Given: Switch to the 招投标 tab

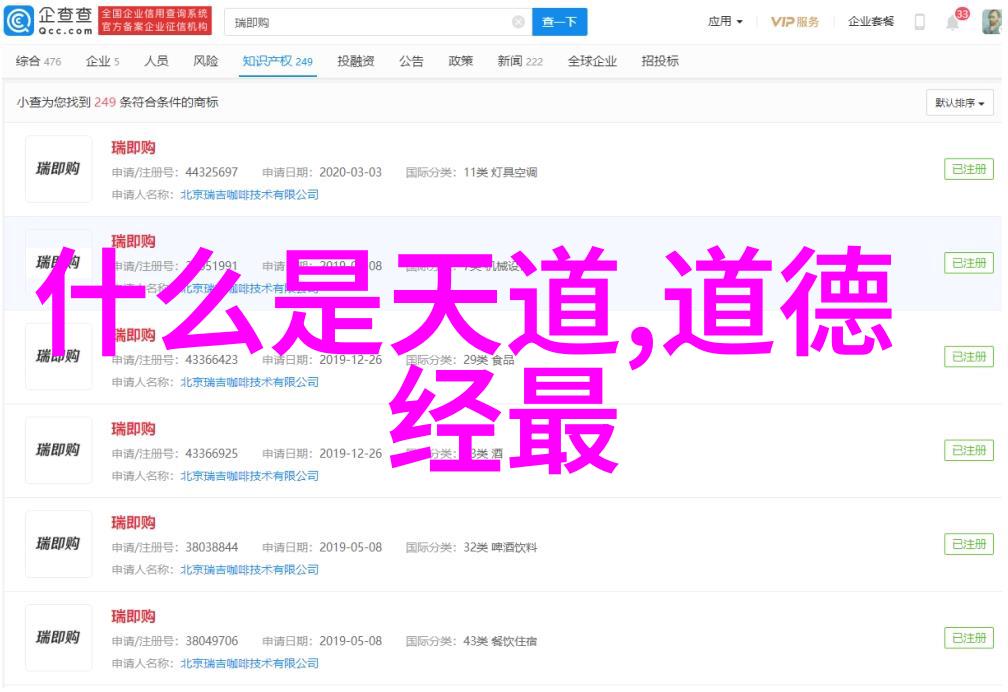Looking at the screenshot, I should pyautogui.click(x=660, y=61).
